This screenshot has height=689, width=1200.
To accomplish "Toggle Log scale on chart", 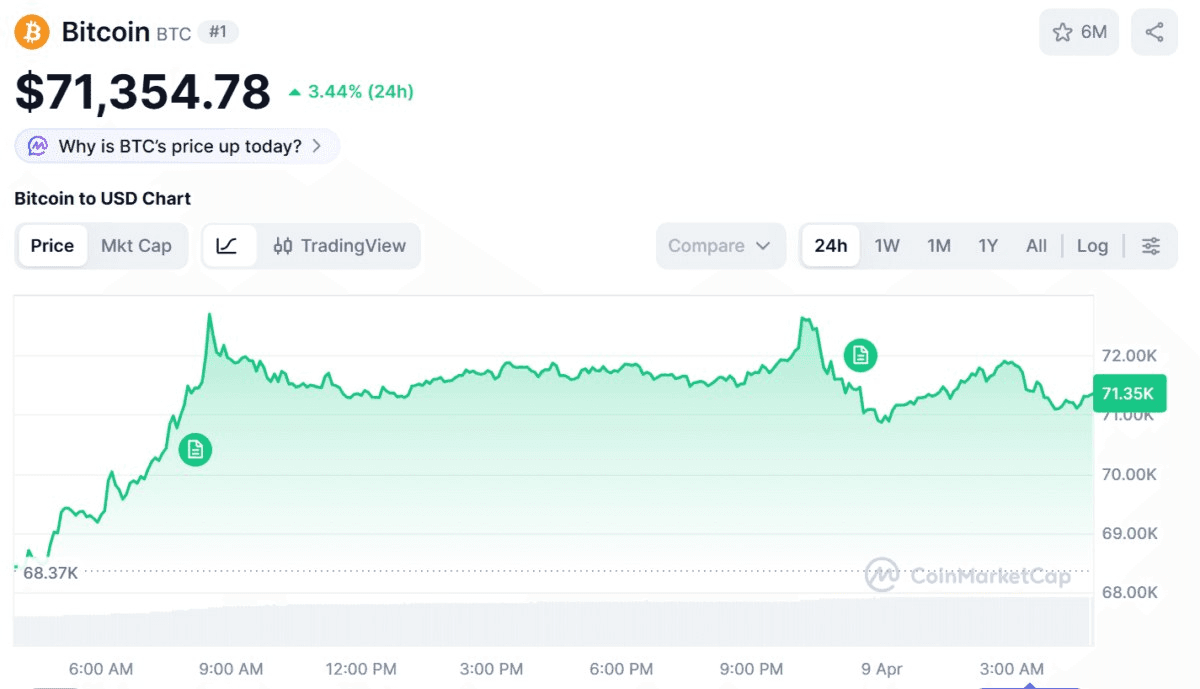I will point(1092,246).
